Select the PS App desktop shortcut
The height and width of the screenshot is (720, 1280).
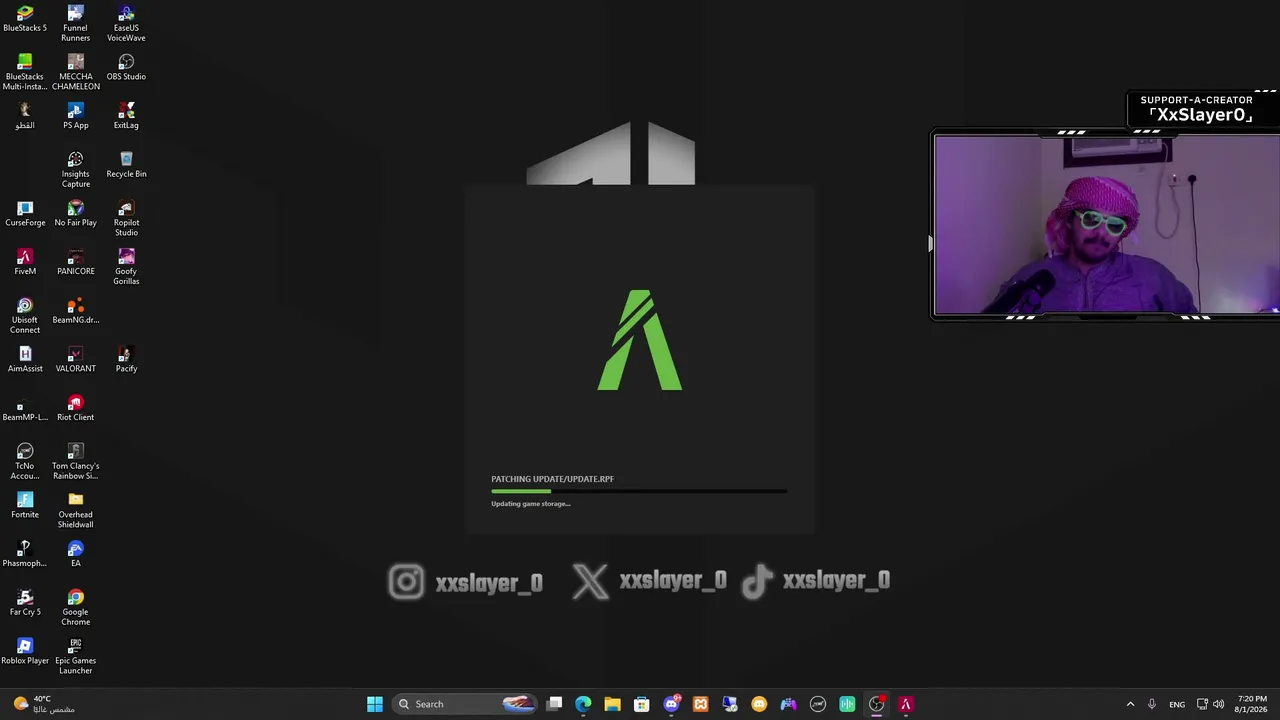76,116
